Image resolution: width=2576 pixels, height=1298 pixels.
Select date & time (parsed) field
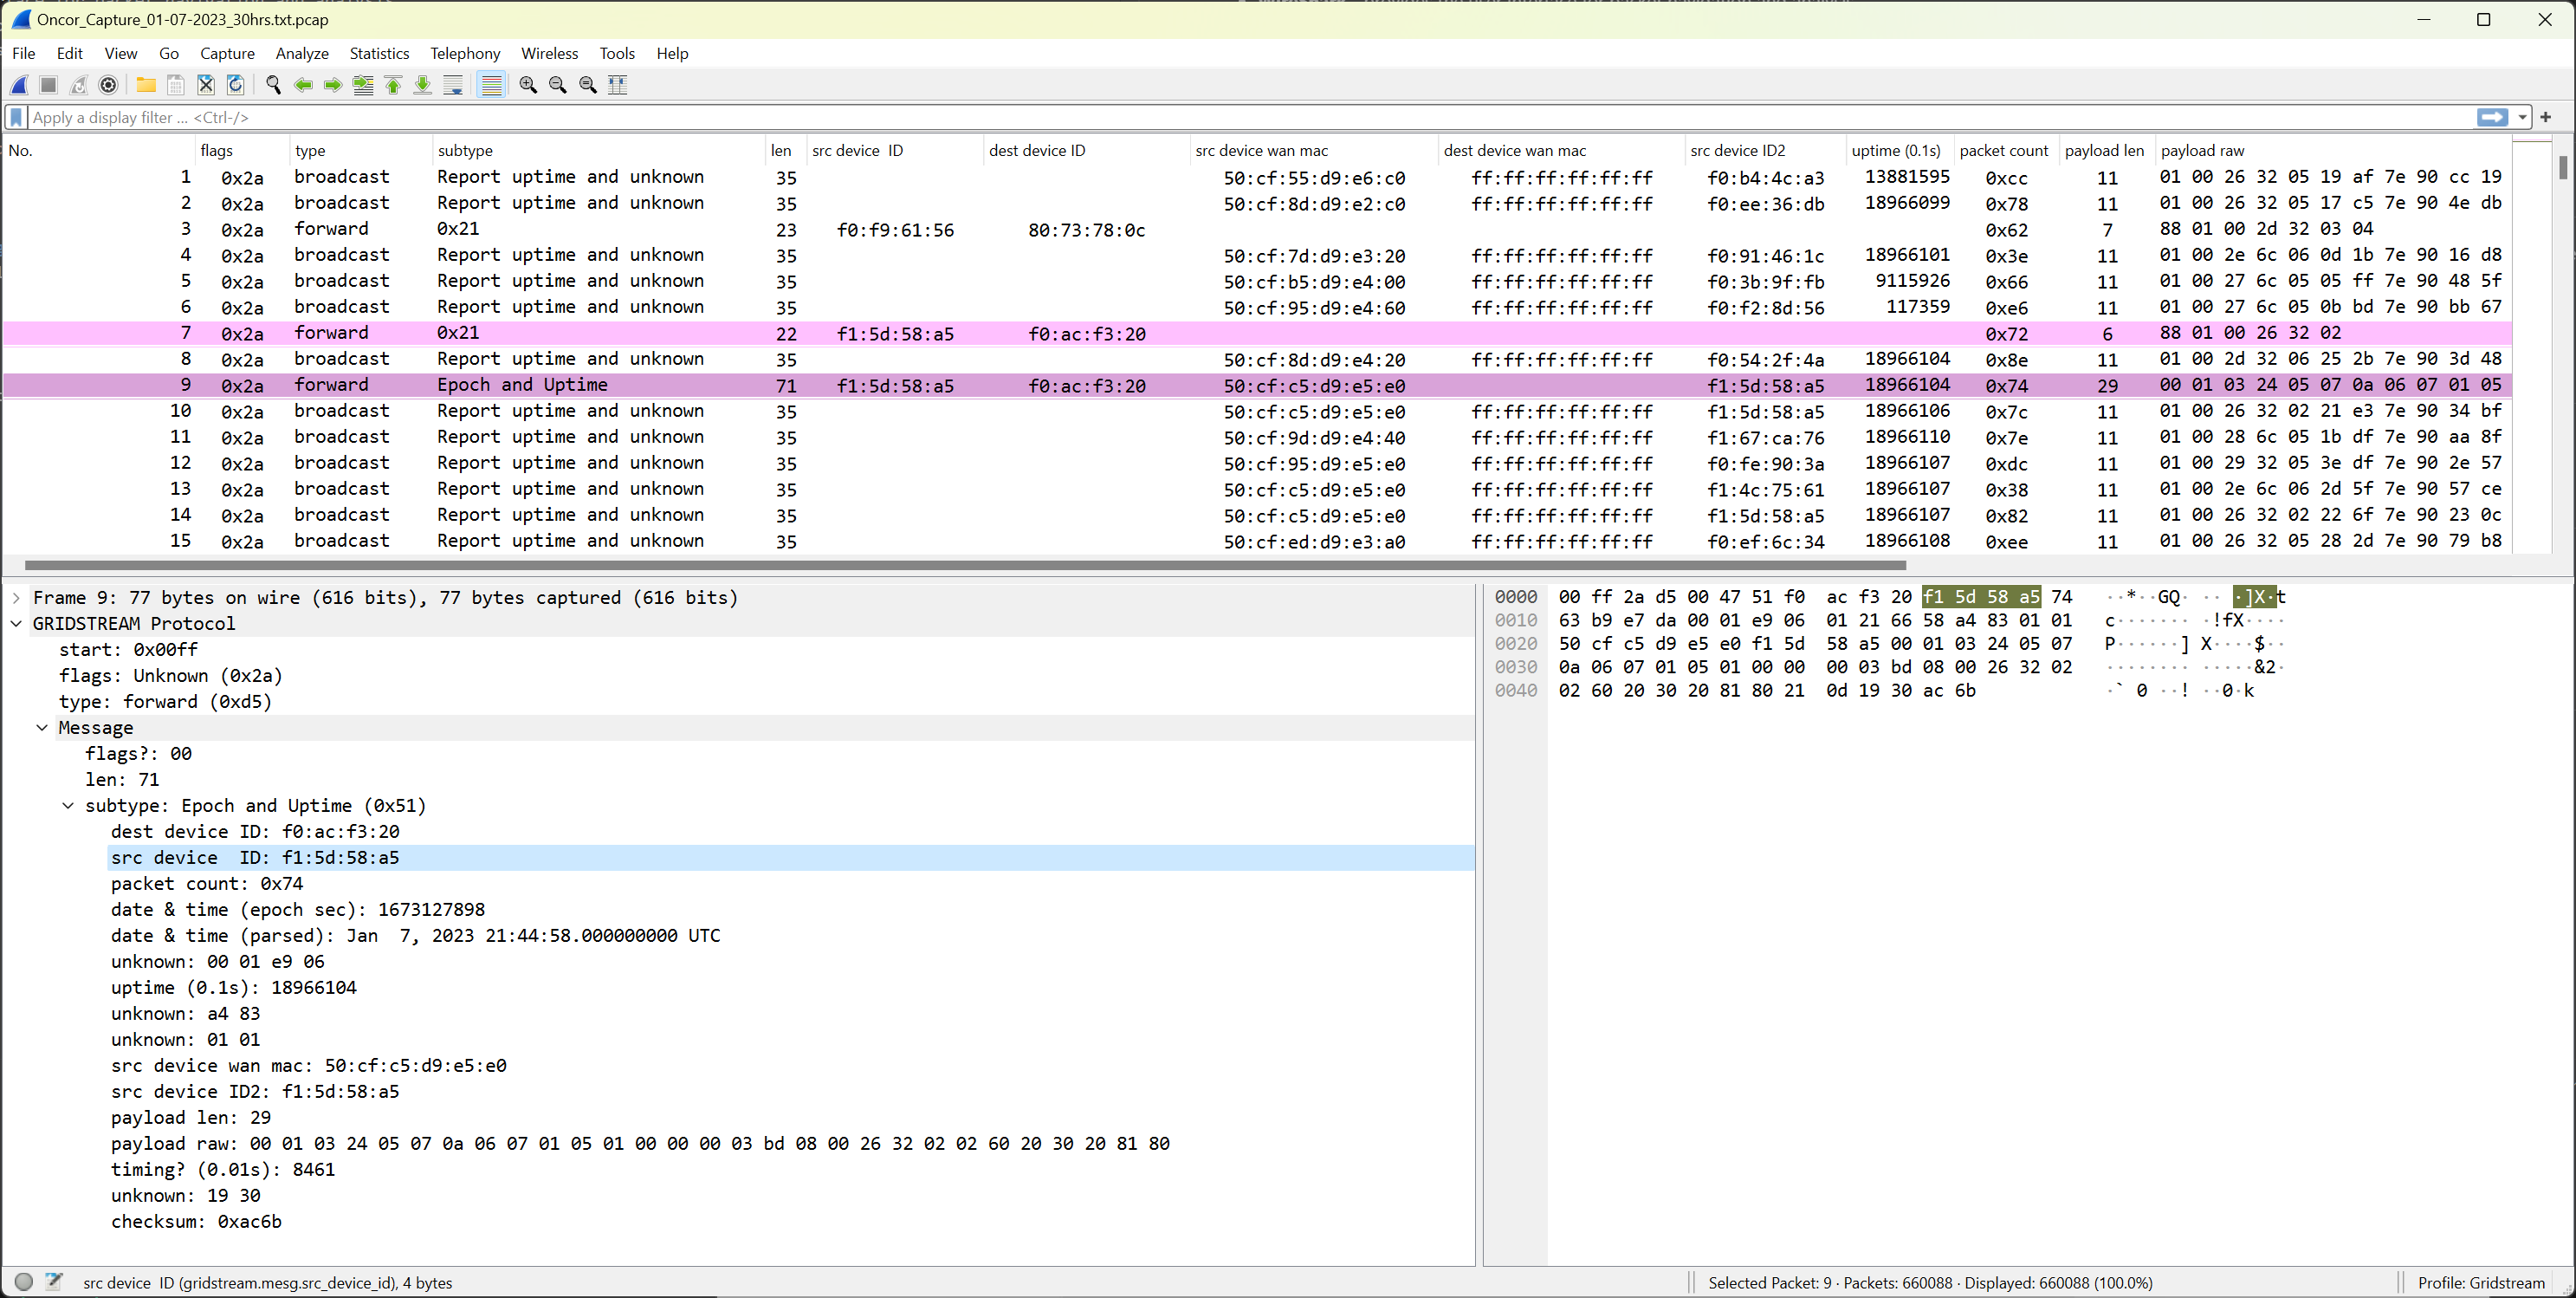pyautogui.click(x=415, y=935)
